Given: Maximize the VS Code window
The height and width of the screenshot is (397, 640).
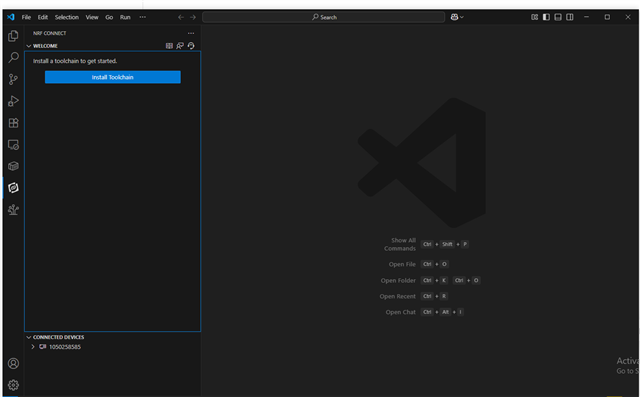Looking at the screenshot, I should [607, 17].
